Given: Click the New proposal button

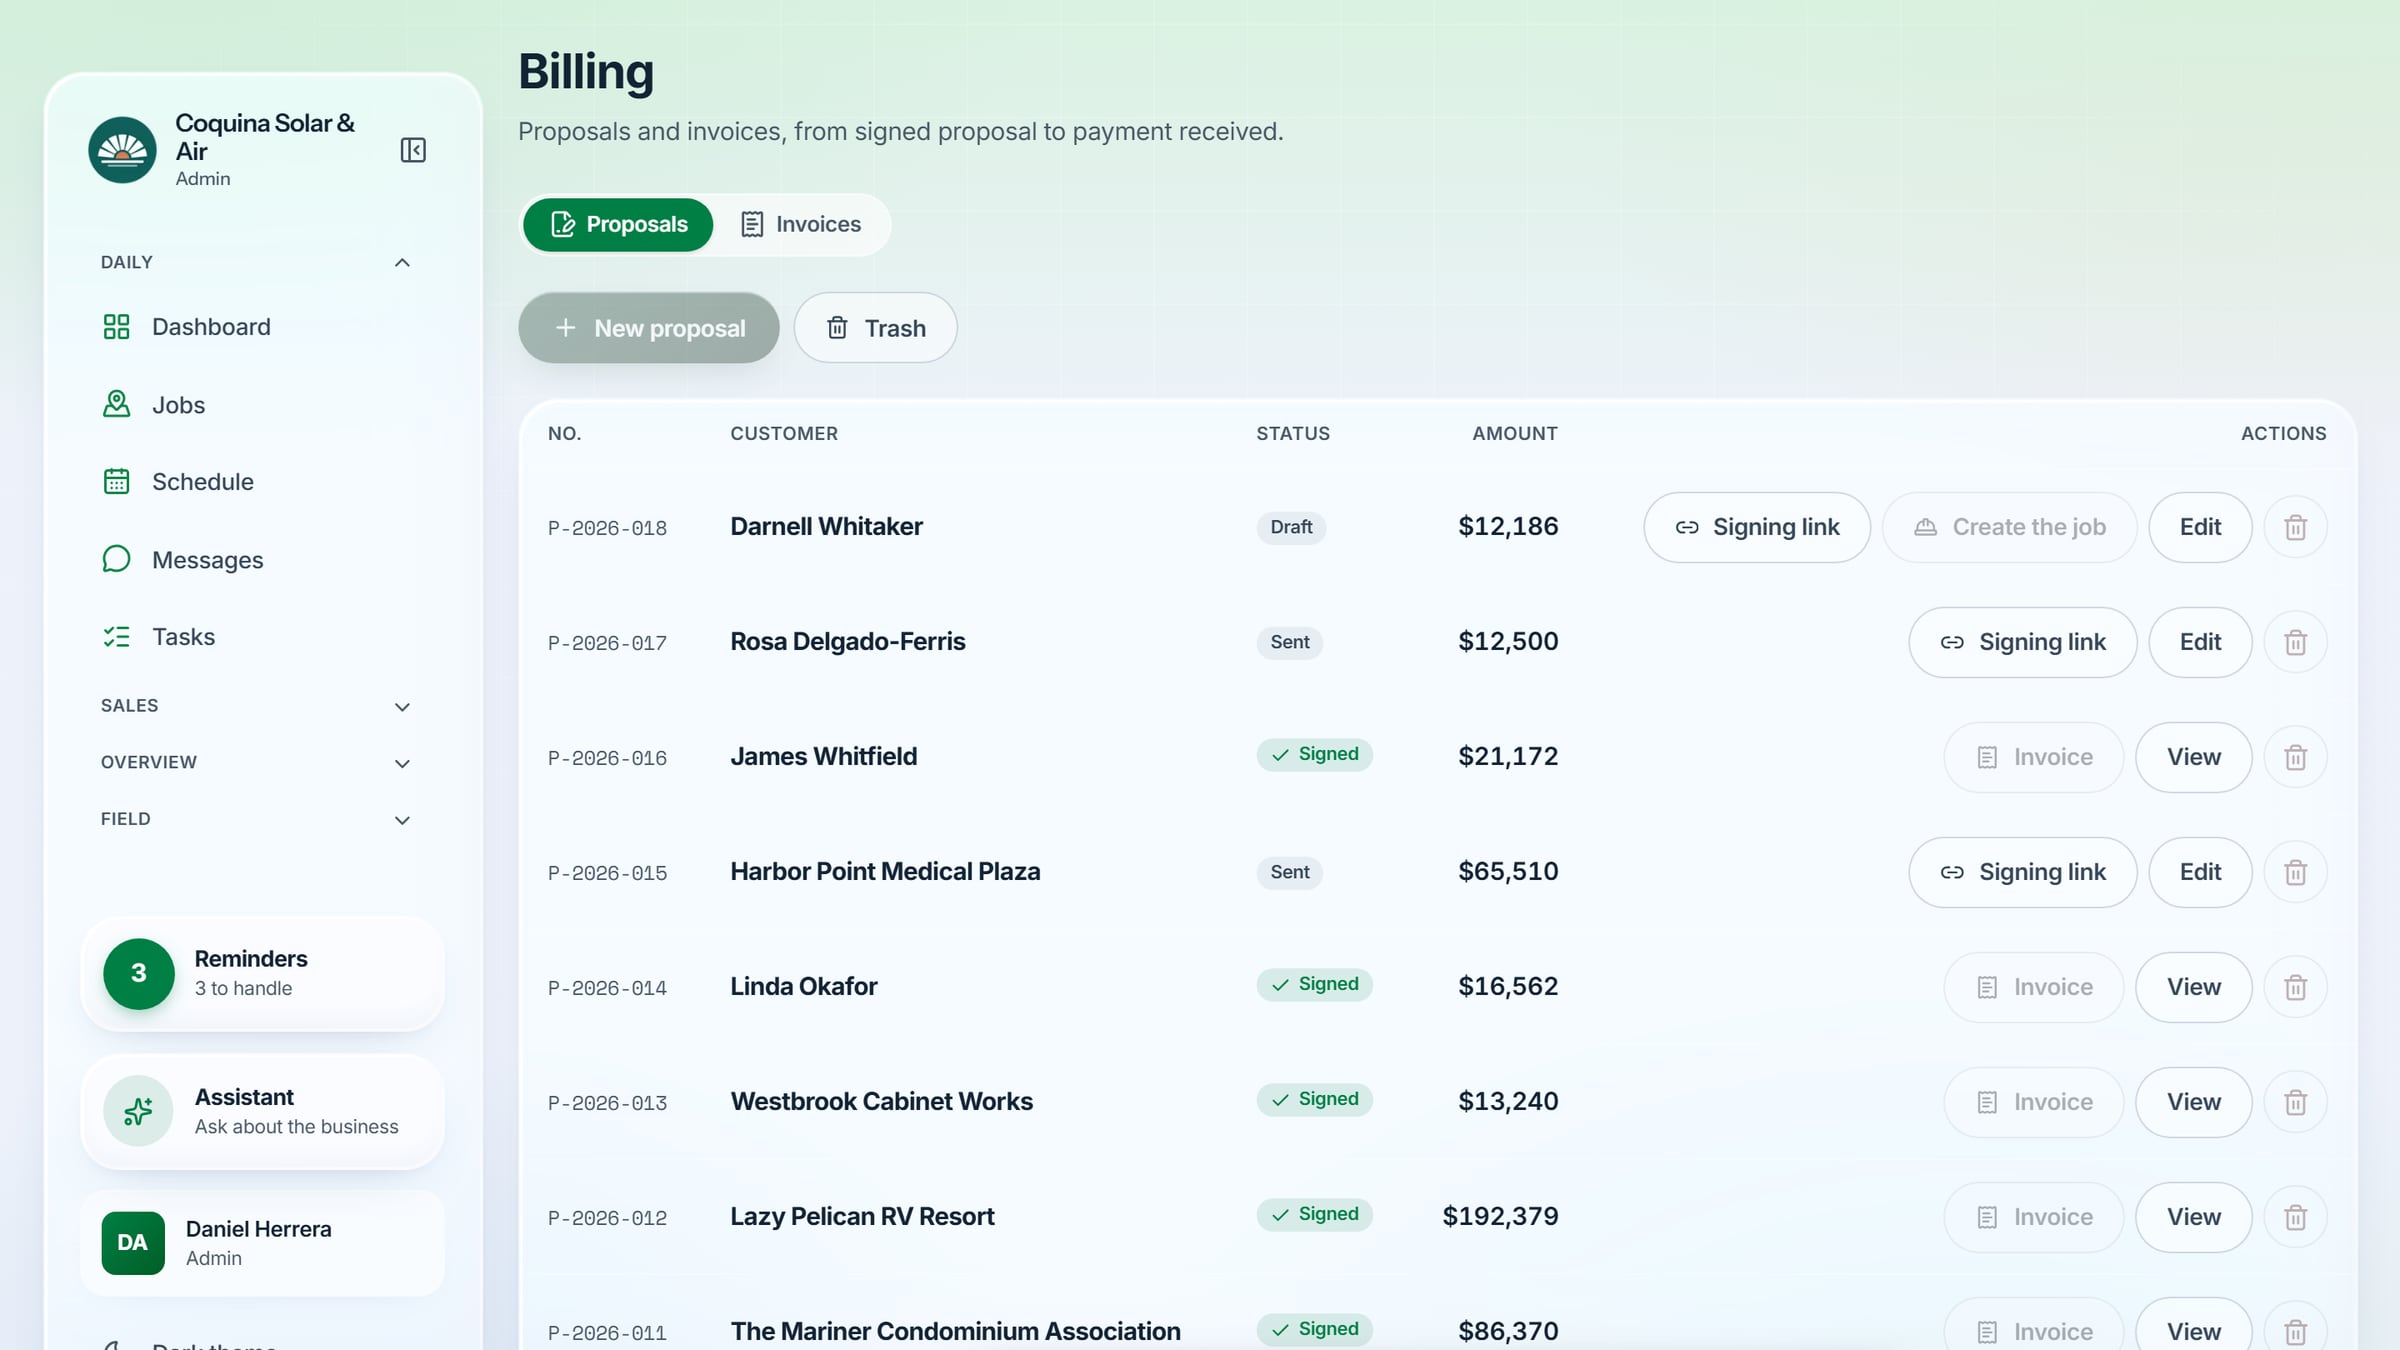Looking at the screenshot, I should (649, 328).
